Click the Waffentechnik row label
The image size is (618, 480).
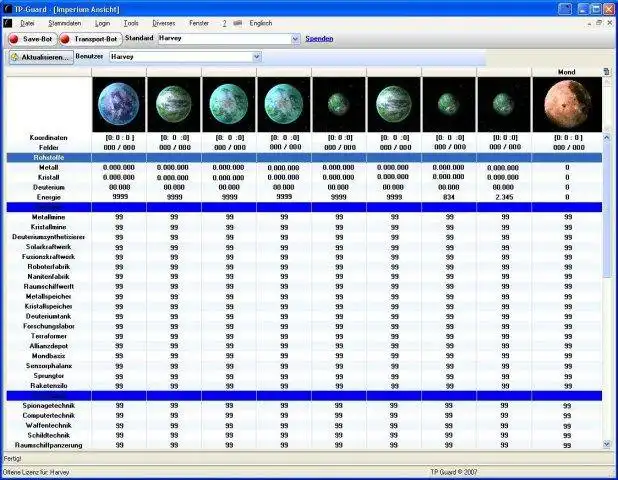click(x=48, y=425)
